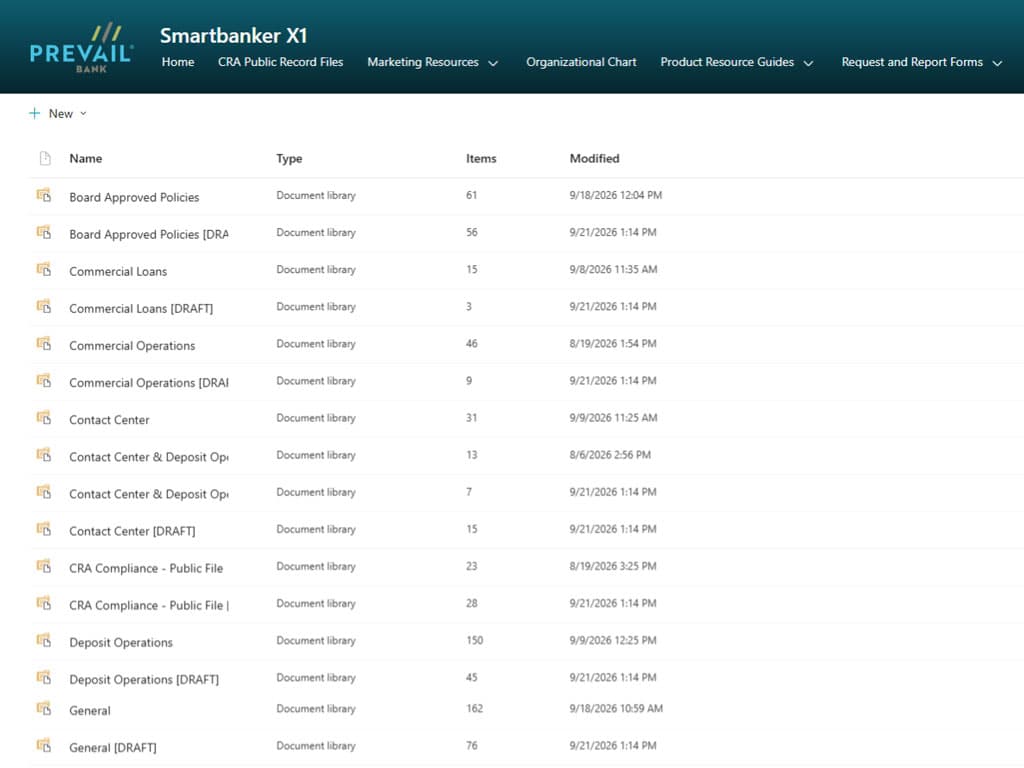Open CRA Public Record Files nav item
The width and height of the screenshot is (1024, 768).
coord(280,62)
